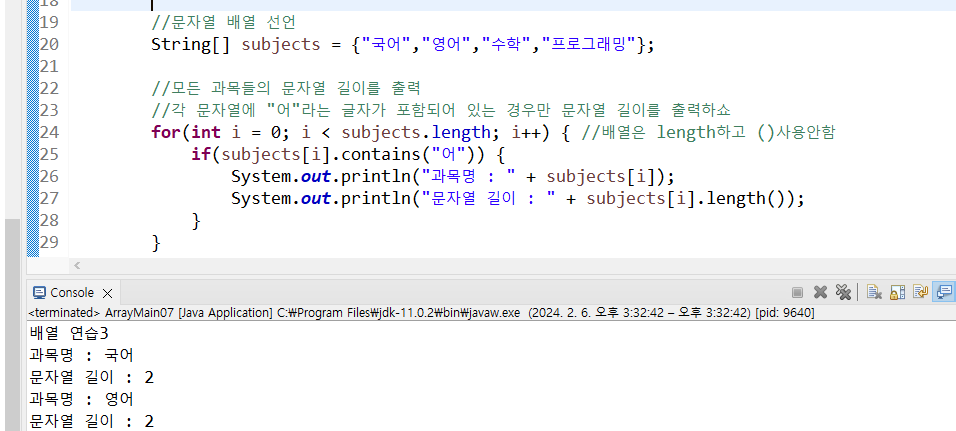
Task: Click "문자열 길이 : 2" directly below 영어
Action: tap(91, 421)
